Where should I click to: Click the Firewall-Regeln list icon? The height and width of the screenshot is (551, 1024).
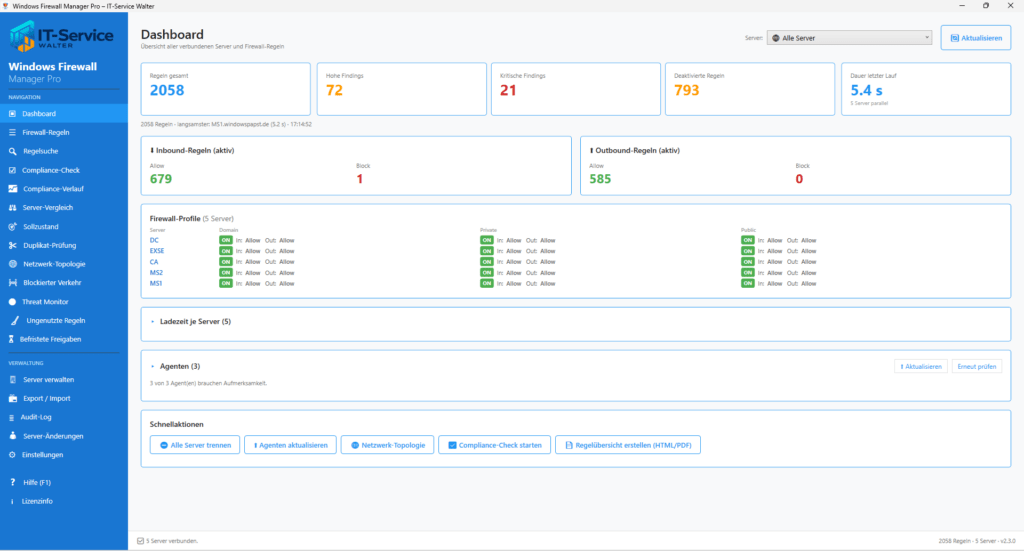click(x=12, y=133)
